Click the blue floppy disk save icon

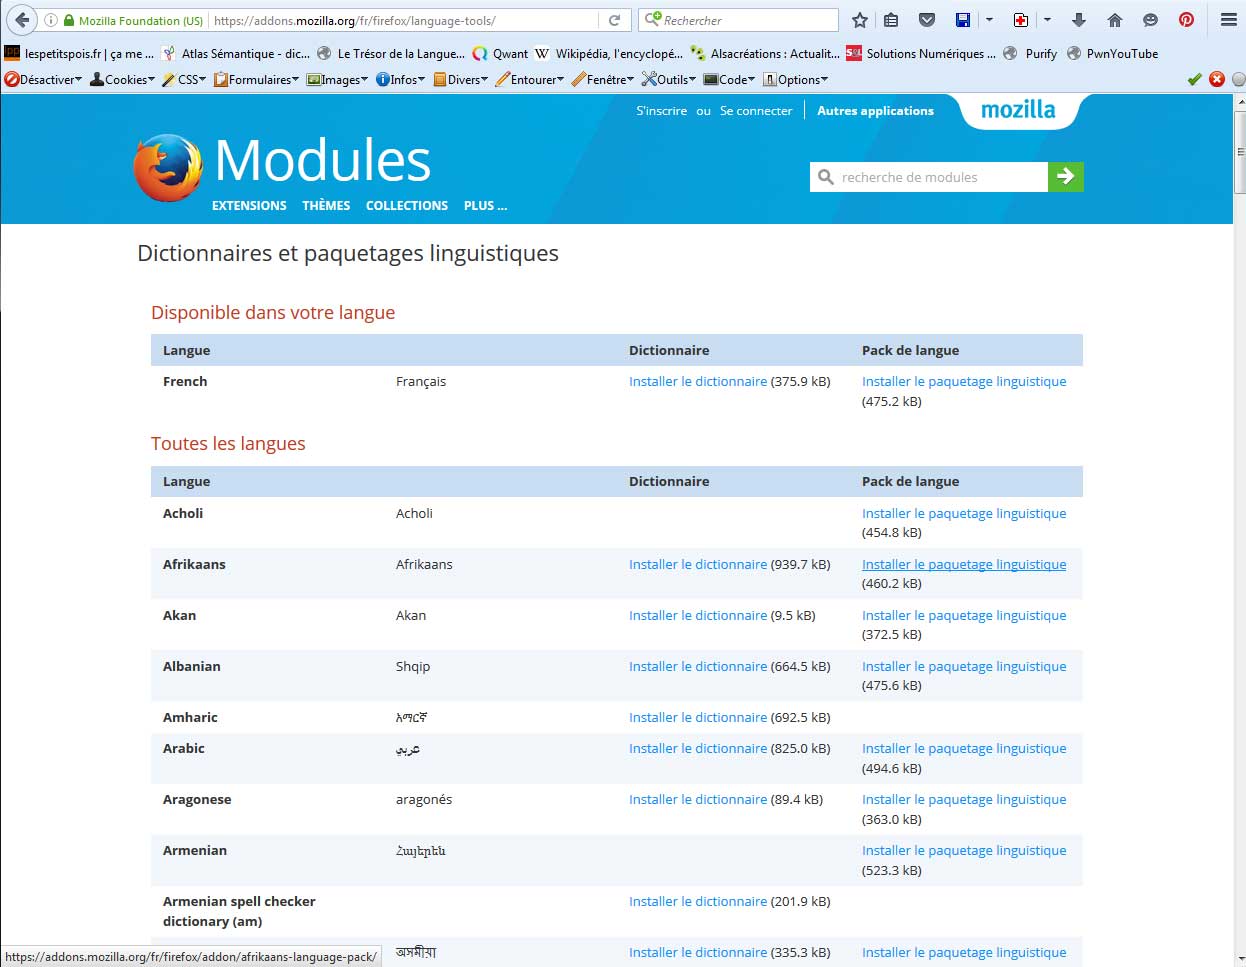(962, 20)
